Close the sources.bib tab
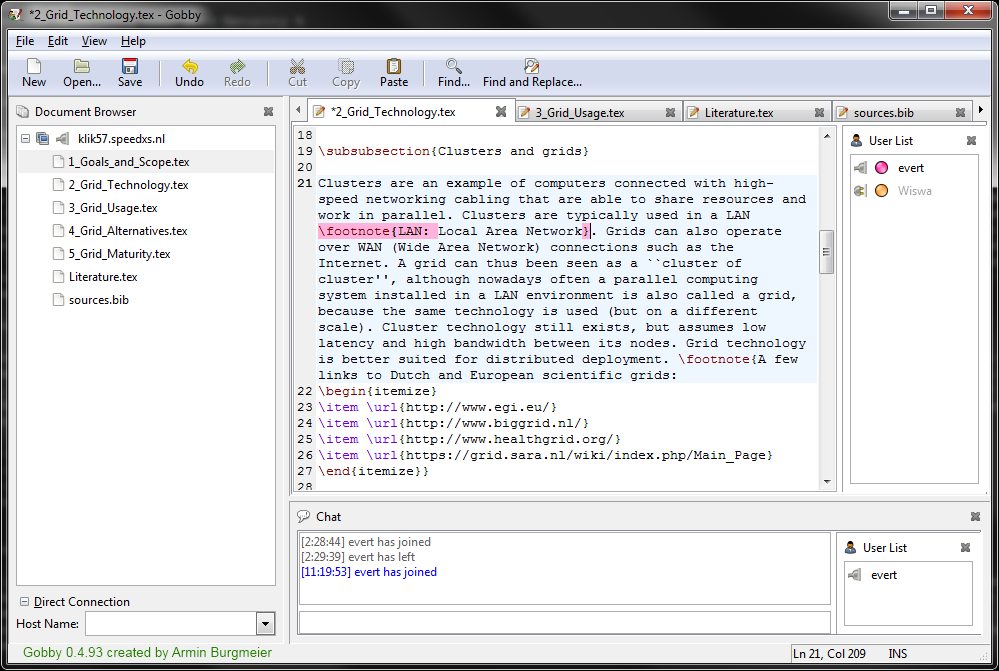This screenshot has width=999, height=671. click(960, 113)
